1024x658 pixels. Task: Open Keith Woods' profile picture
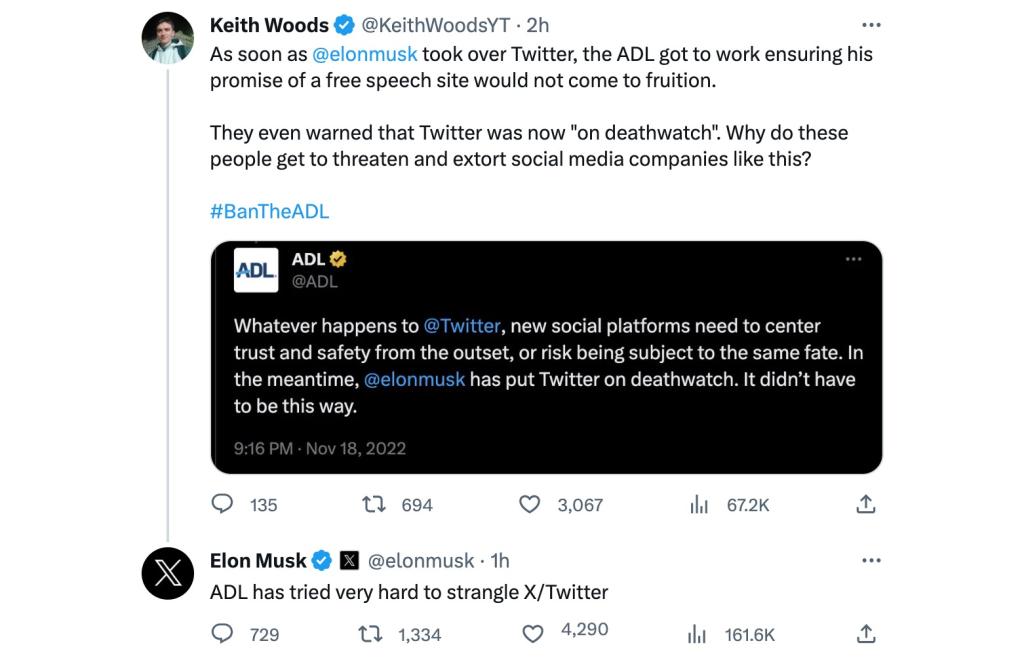point(167,39)
